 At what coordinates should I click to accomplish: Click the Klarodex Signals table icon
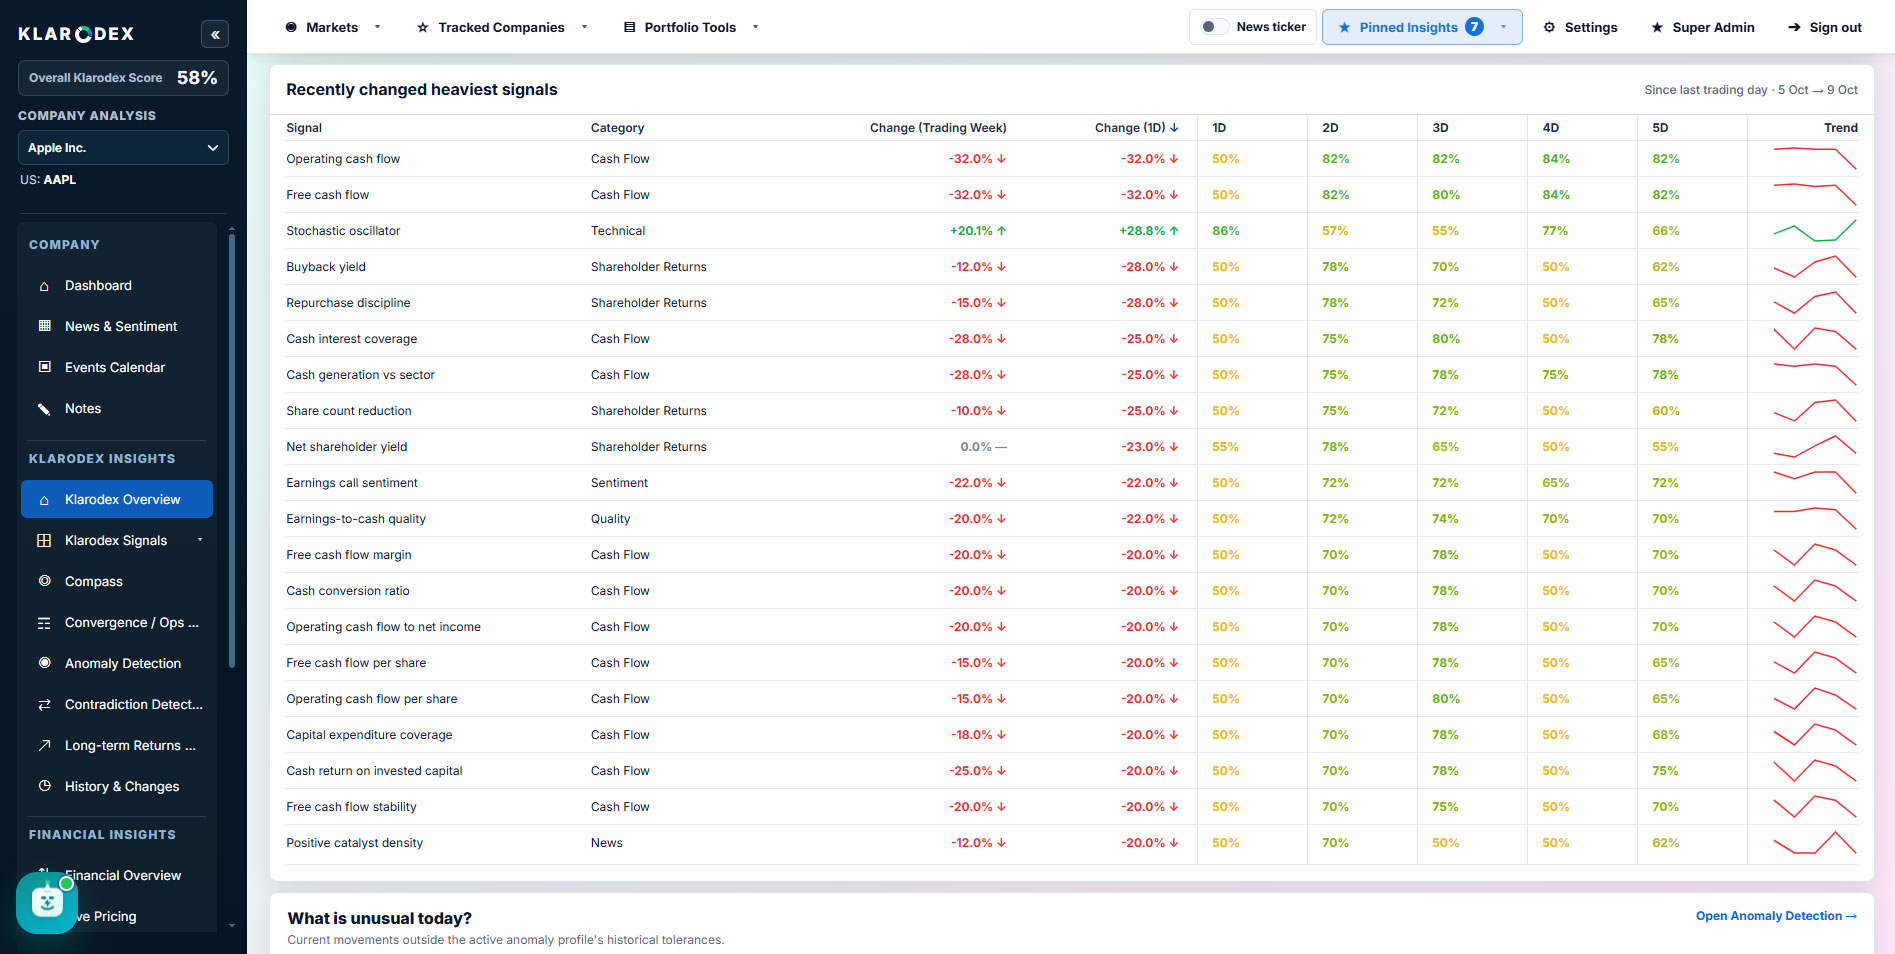(44, 541)
